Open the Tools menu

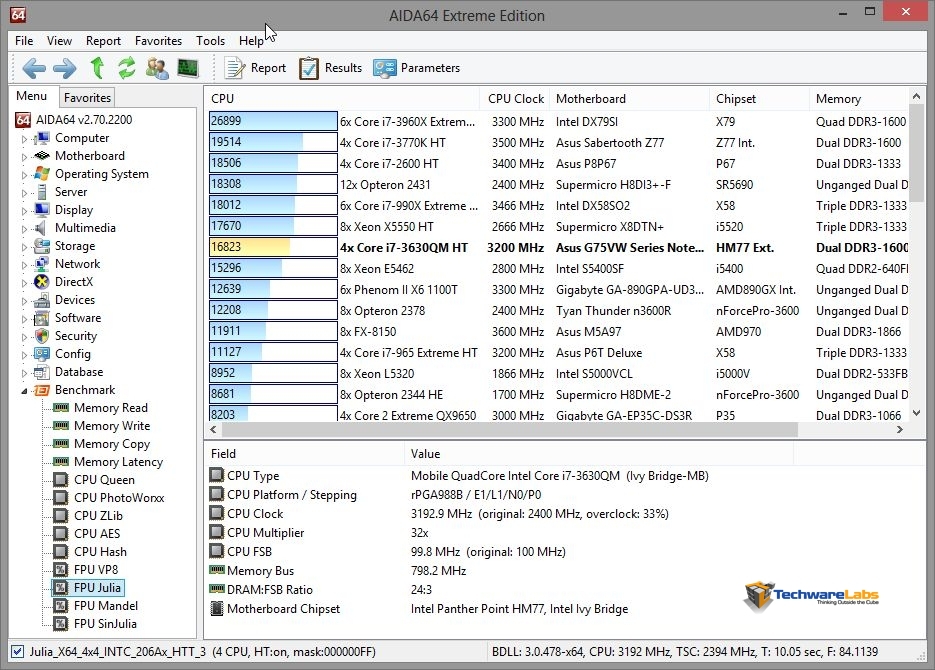pyautogui.click(x=210, y=41)
